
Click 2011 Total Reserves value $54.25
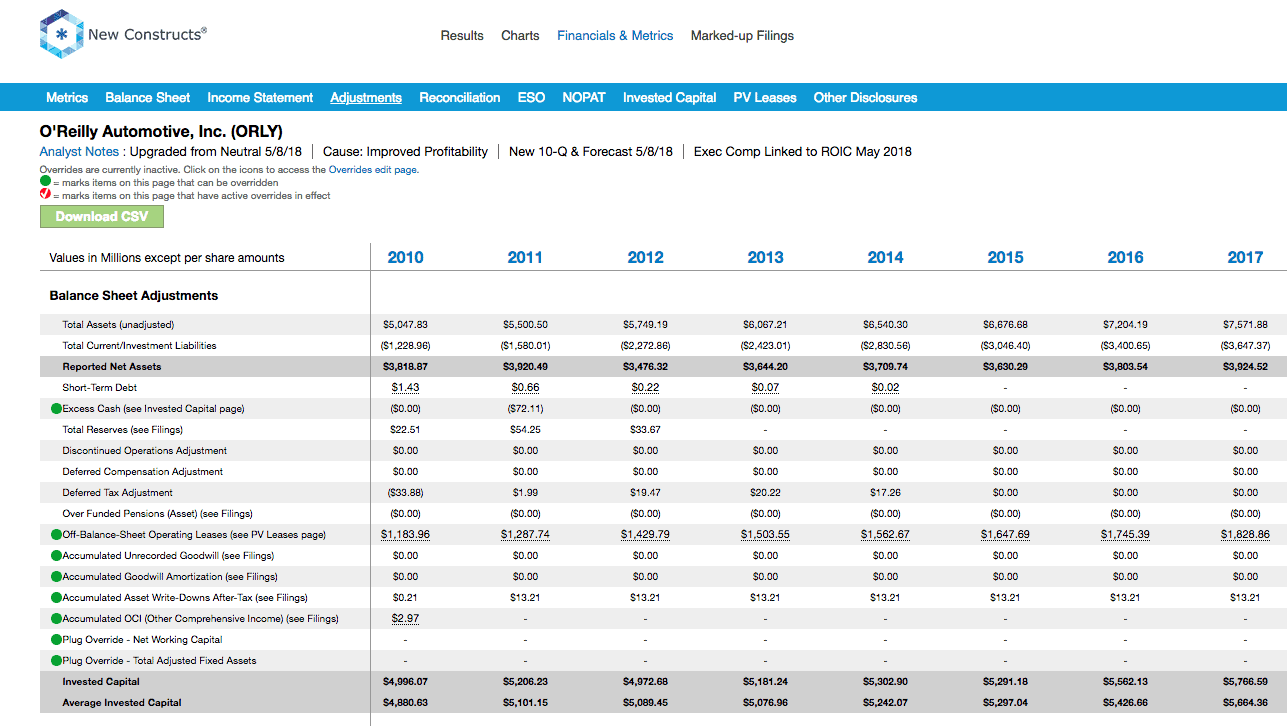pyautogui.click(x=525, y=429)
